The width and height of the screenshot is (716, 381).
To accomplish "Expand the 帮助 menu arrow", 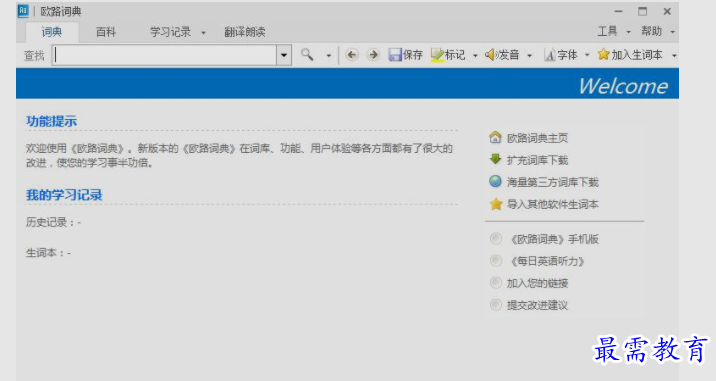I will click(x=672, y=32).
